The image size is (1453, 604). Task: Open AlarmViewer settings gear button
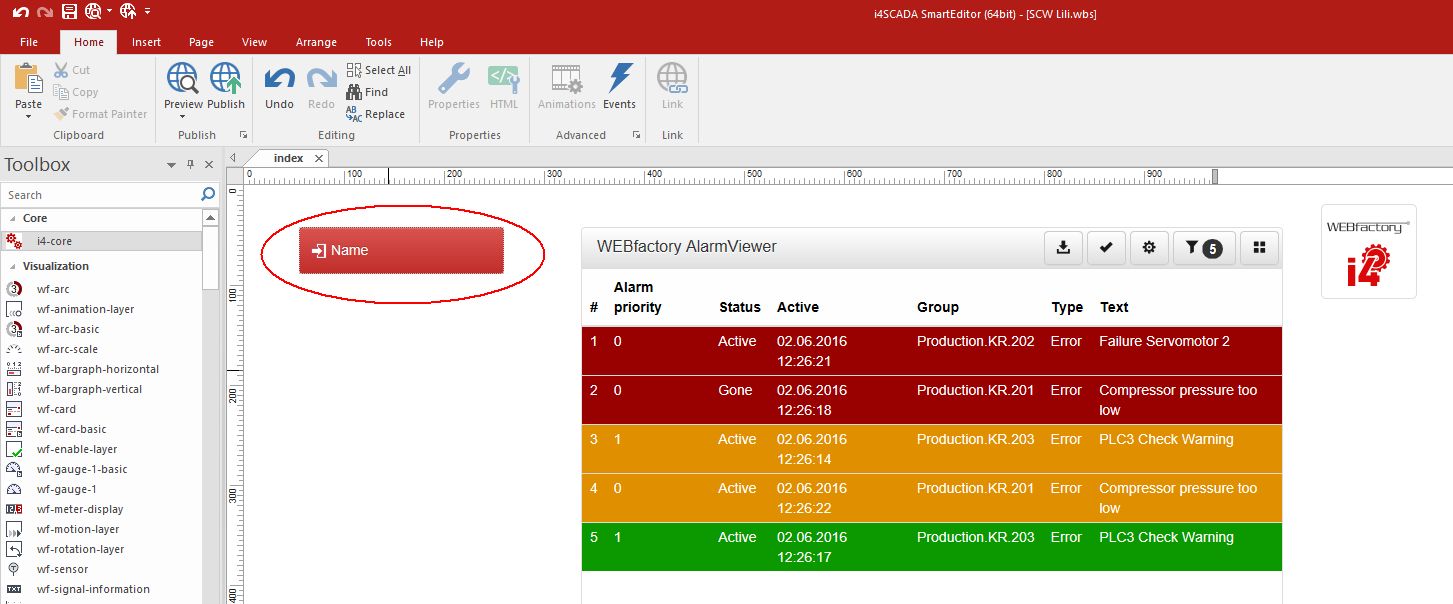coord(1149,248)
